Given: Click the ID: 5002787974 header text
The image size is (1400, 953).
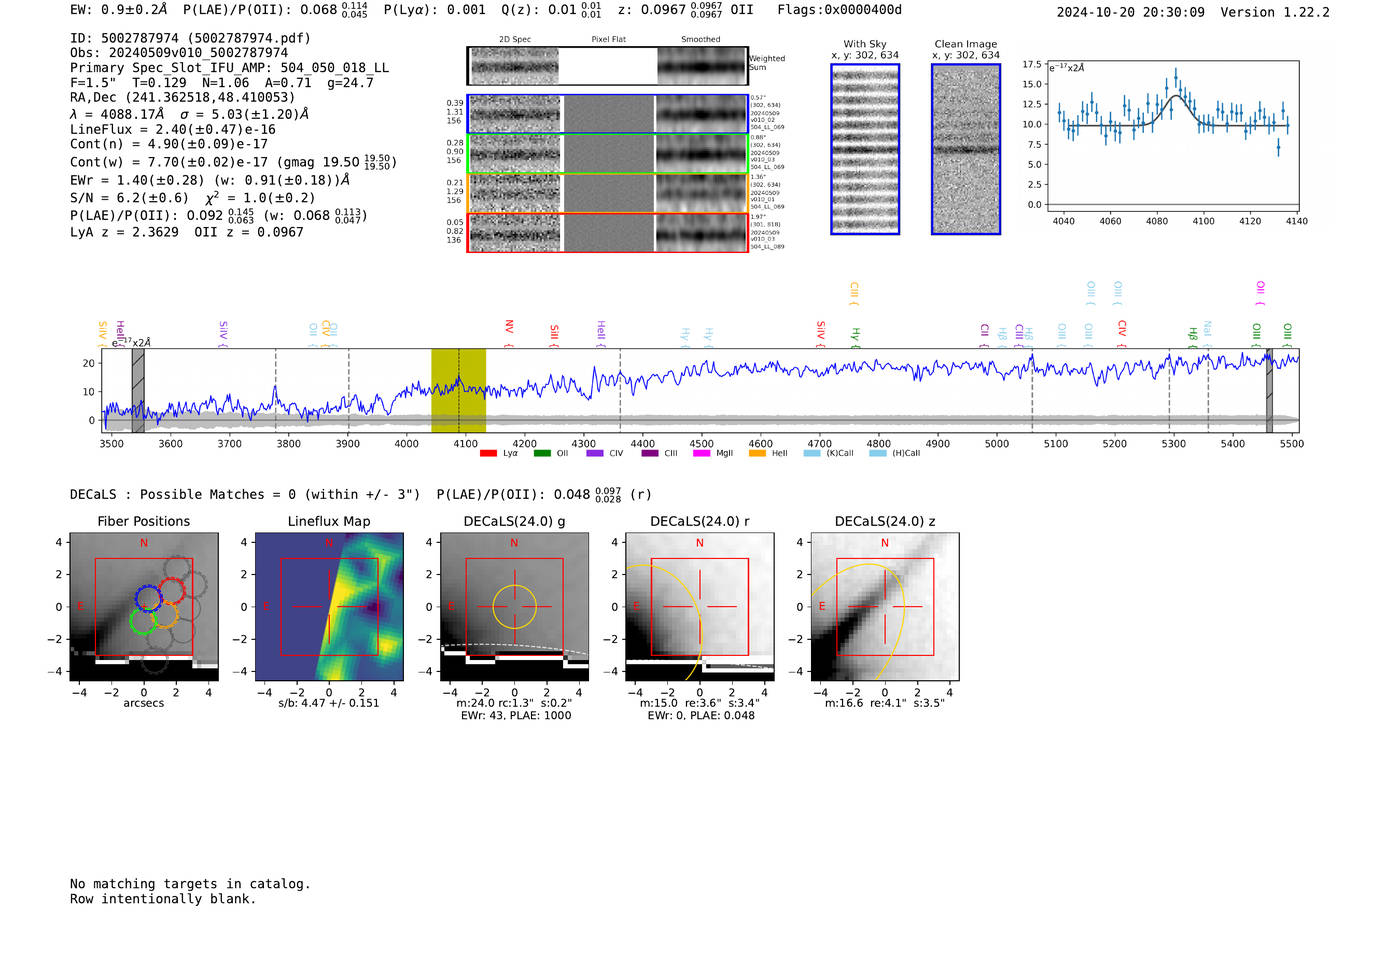Looking at the screenshot, I should click(x=190, y=38).
